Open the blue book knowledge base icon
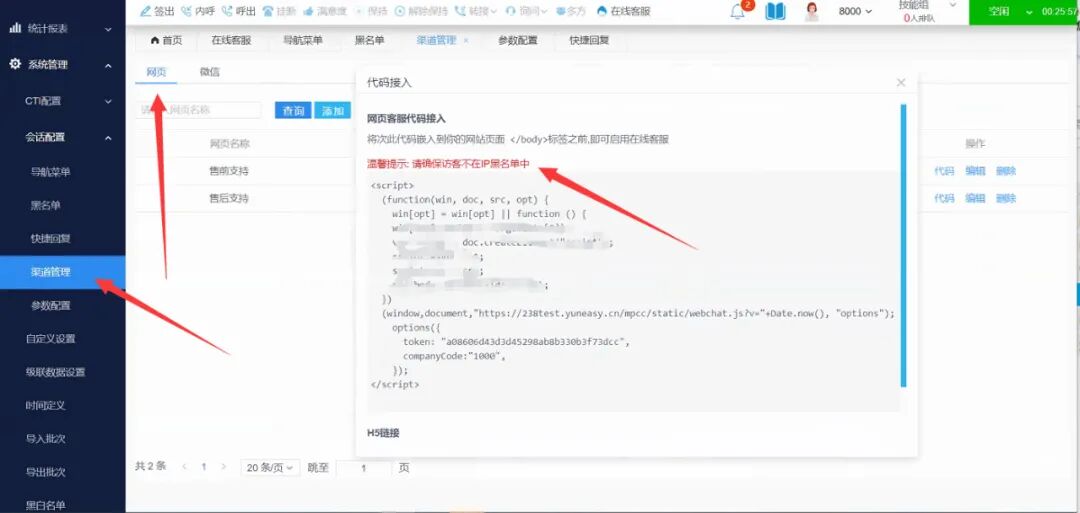 click(x=775, y=11)
